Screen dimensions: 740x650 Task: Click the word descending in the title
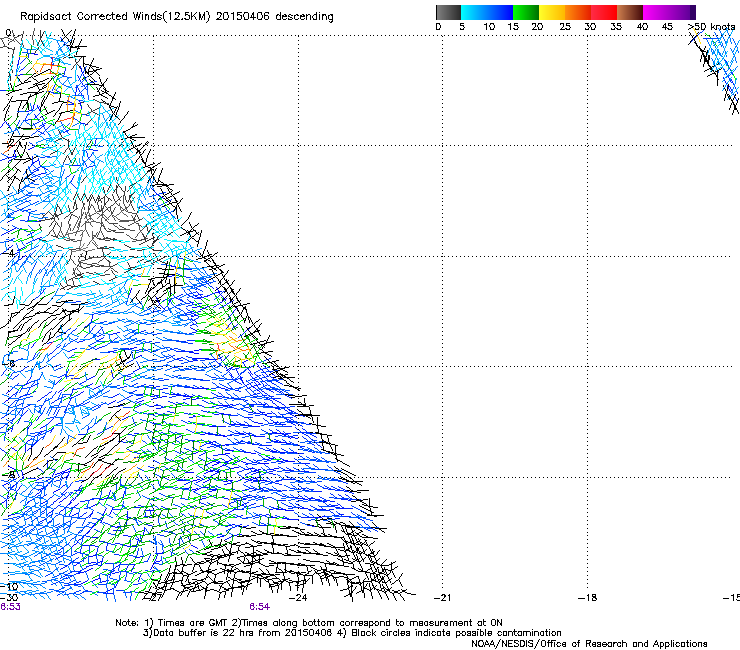304,17
